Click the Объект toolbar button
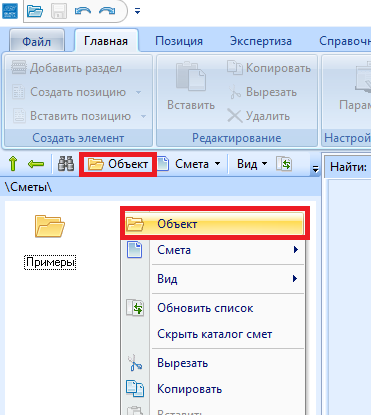Viewport: 371px width, 415px height. (118, 164)
